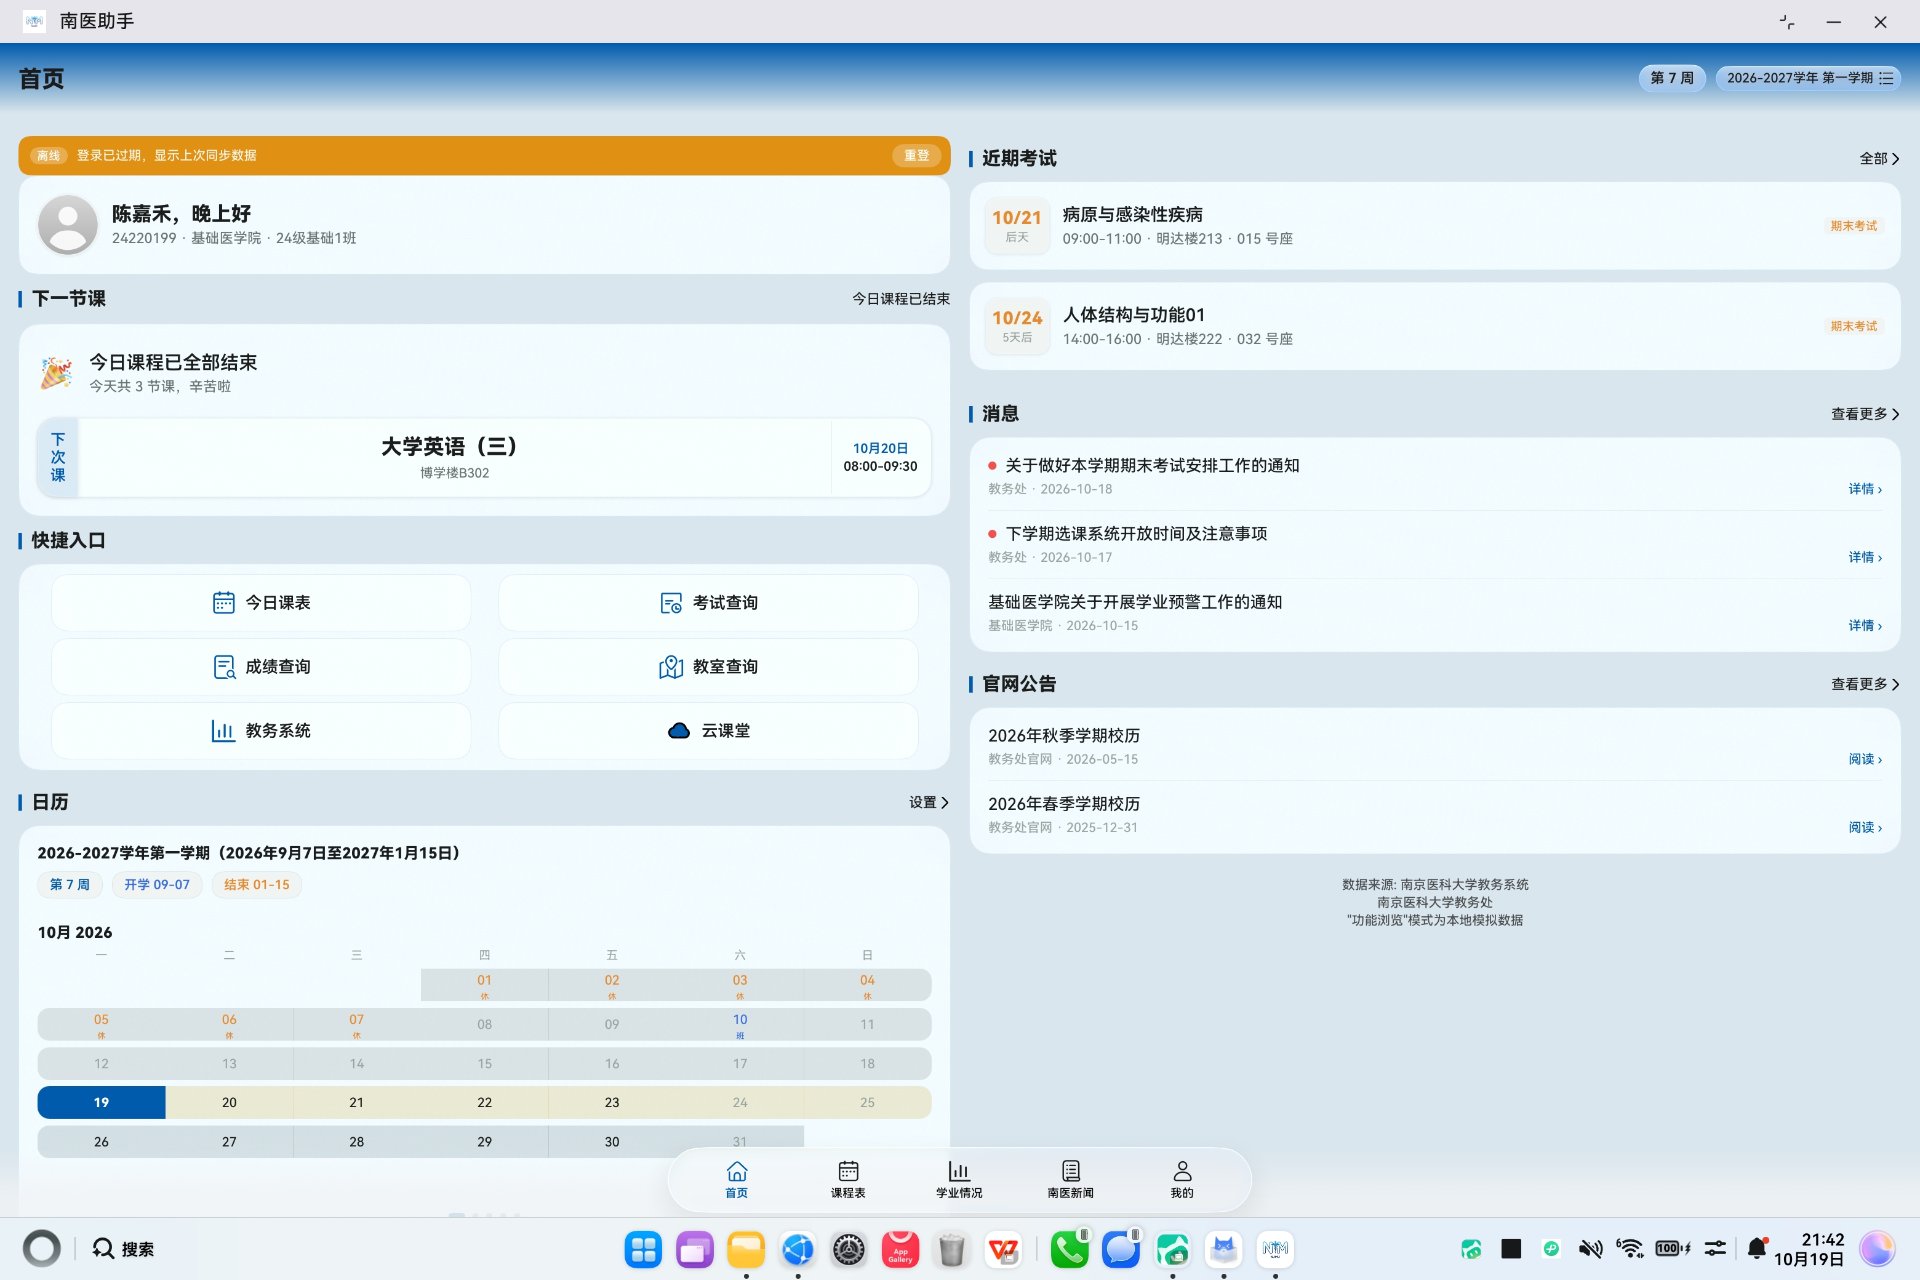Open the app launcher grid in dock
1920x1280 pixels.
tap(643, 1250)
